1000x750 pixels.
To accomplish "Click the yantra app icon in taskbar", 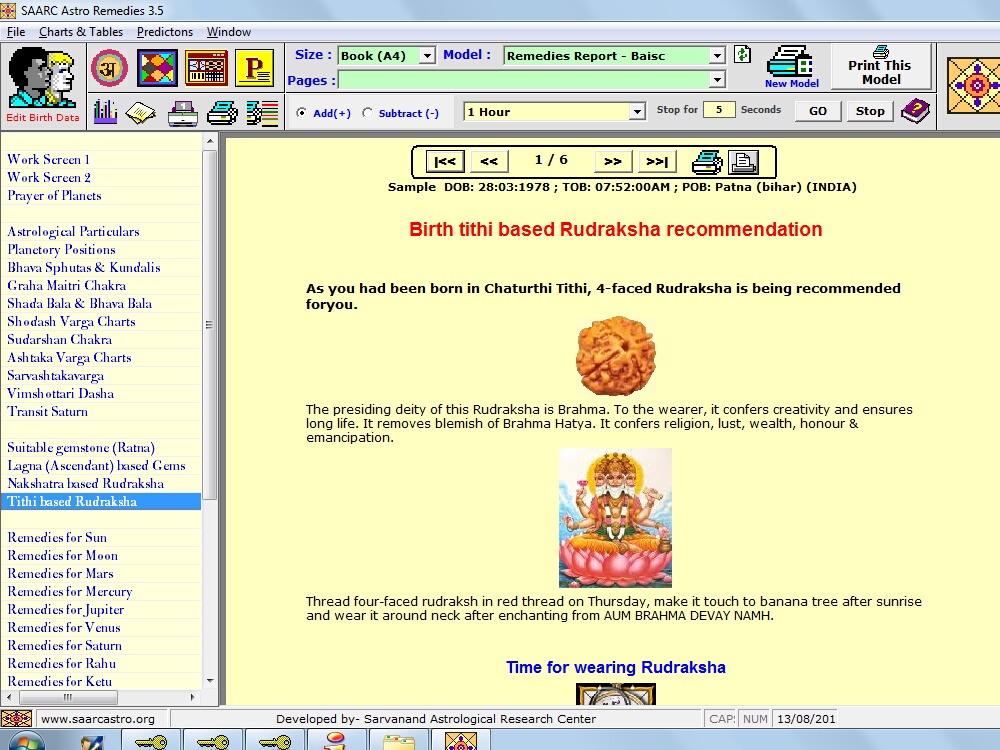I will [x=461, y=741].
